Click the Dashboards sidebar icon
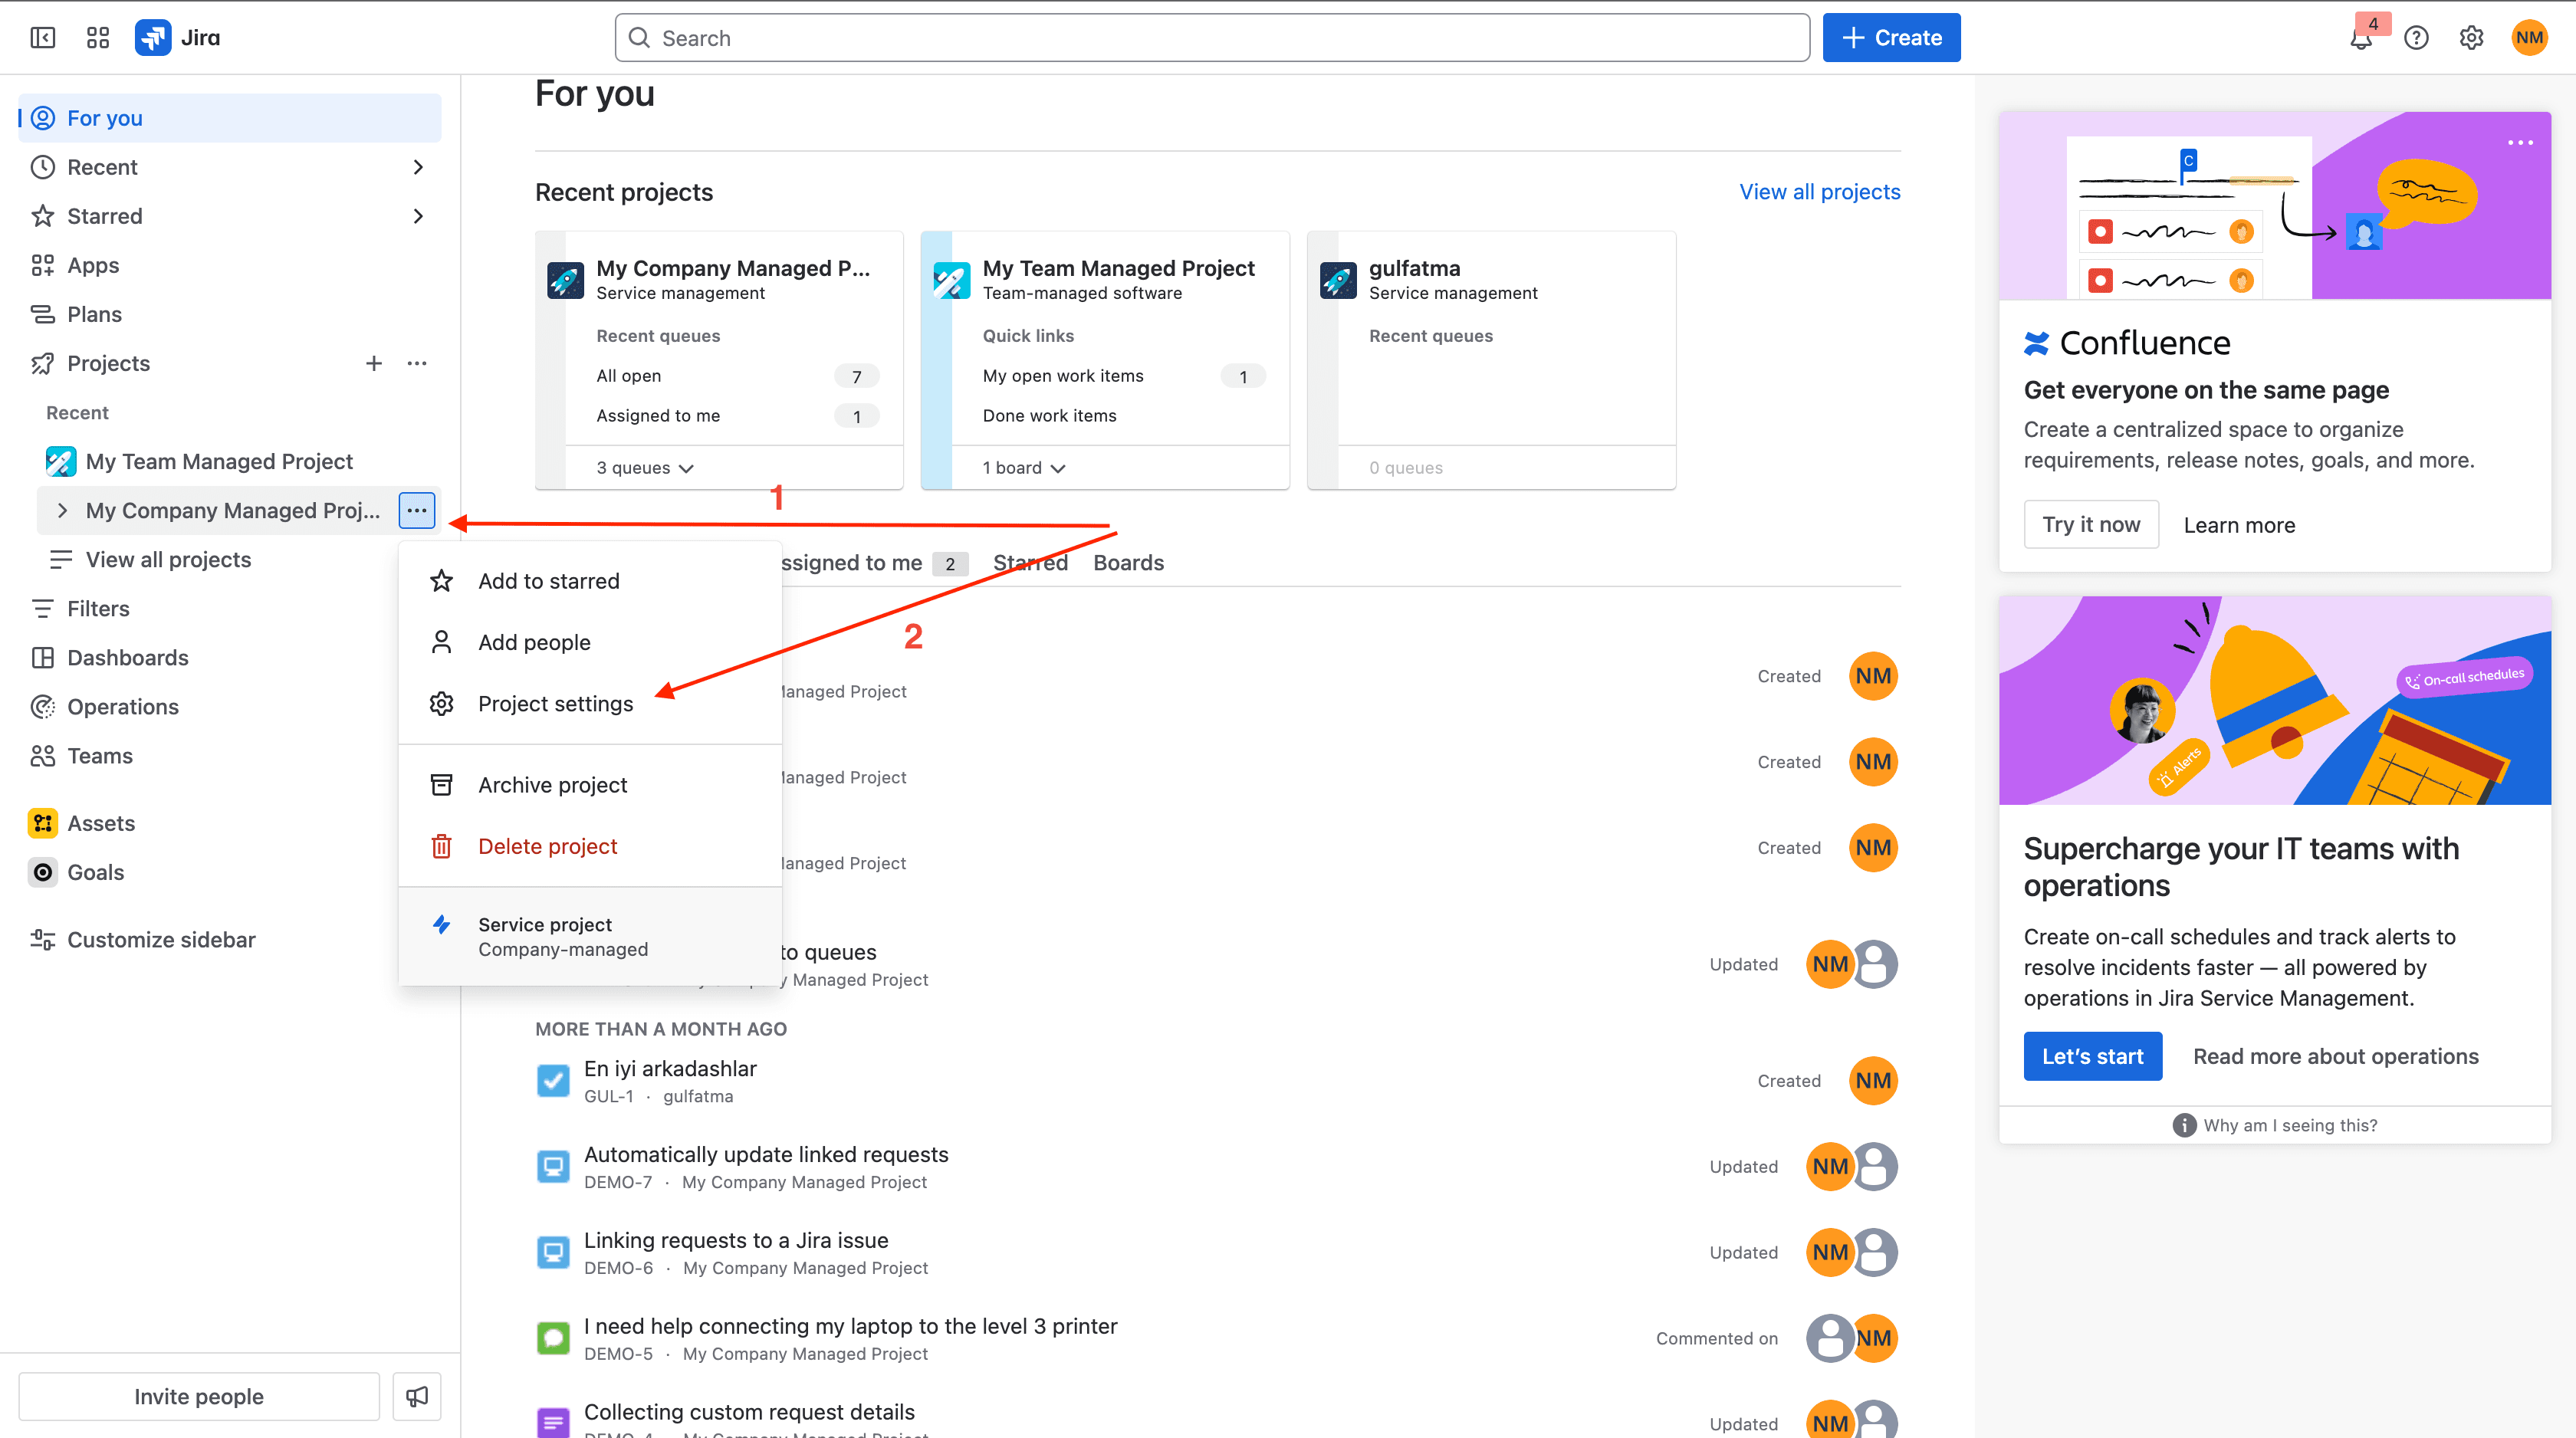The height and width of the screenshot is (1438, 2576). click(x=42, y=658)
